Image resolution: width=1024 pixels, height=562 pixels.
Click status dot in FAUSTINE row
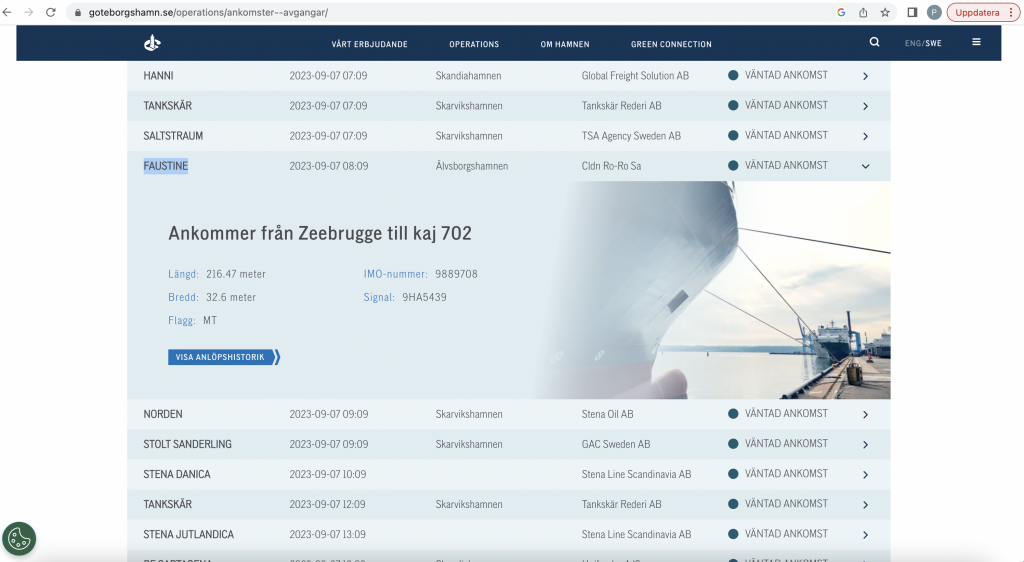pyautogui.click(x=733, y=165)
